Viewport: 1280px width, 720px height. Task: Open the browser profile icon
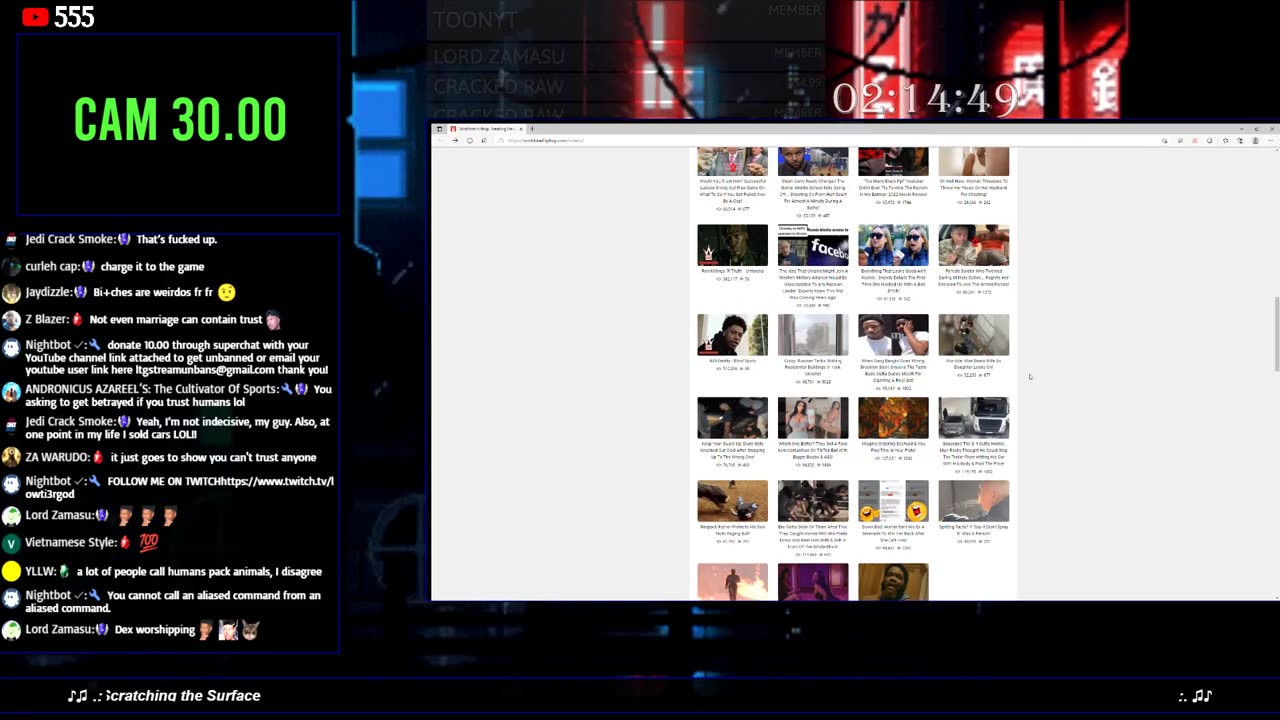coord(1256,140)
